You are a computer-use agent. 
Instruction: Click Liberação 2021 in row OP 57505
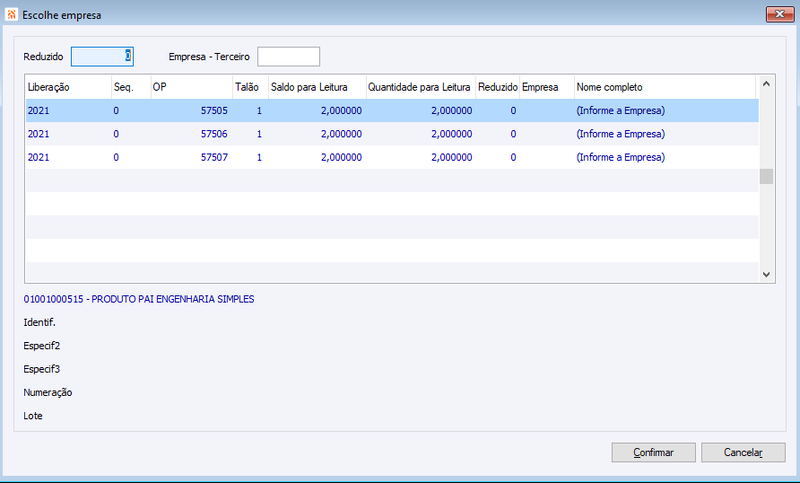click(39, 111)
